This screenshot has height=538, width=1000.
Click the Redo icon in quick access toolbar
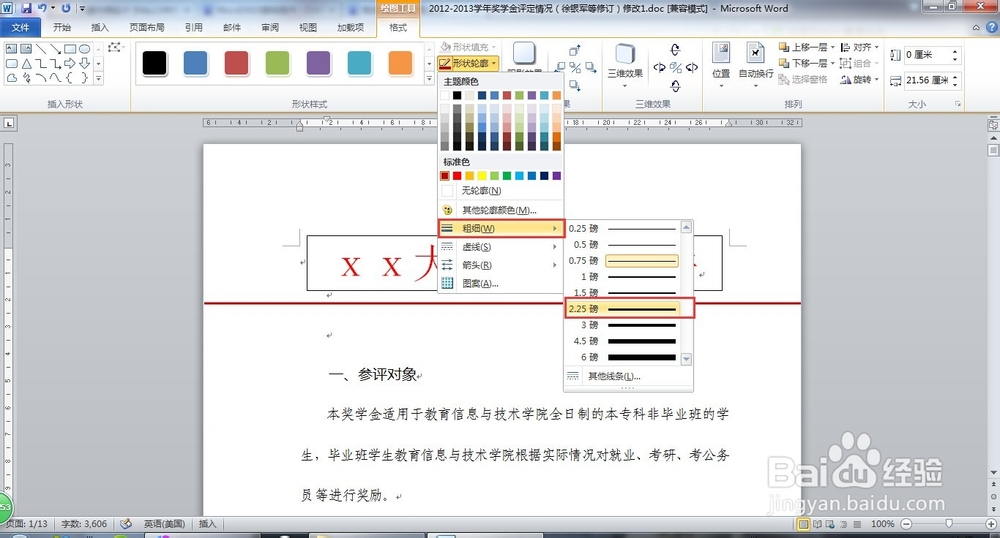coord(66,8)
